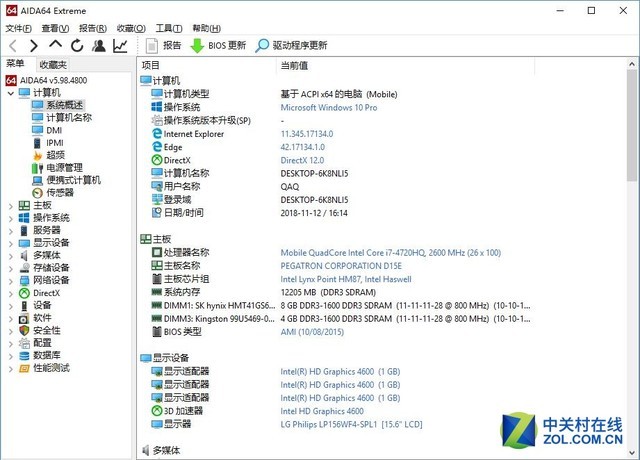640x460 pixels.
Task: Expand the 显示设备 tree node
Action: click(x=11, y=242)
